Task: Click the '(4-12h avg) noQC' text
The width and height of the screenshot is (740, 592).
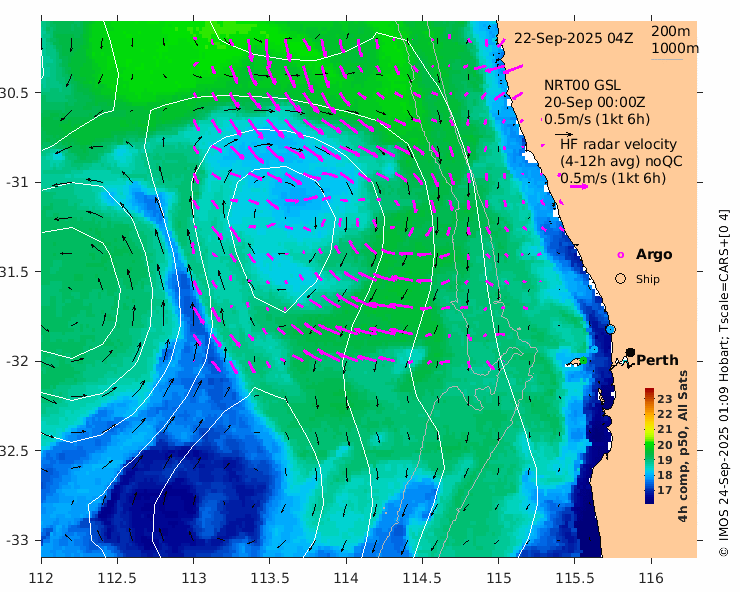Action: (621, 161)
